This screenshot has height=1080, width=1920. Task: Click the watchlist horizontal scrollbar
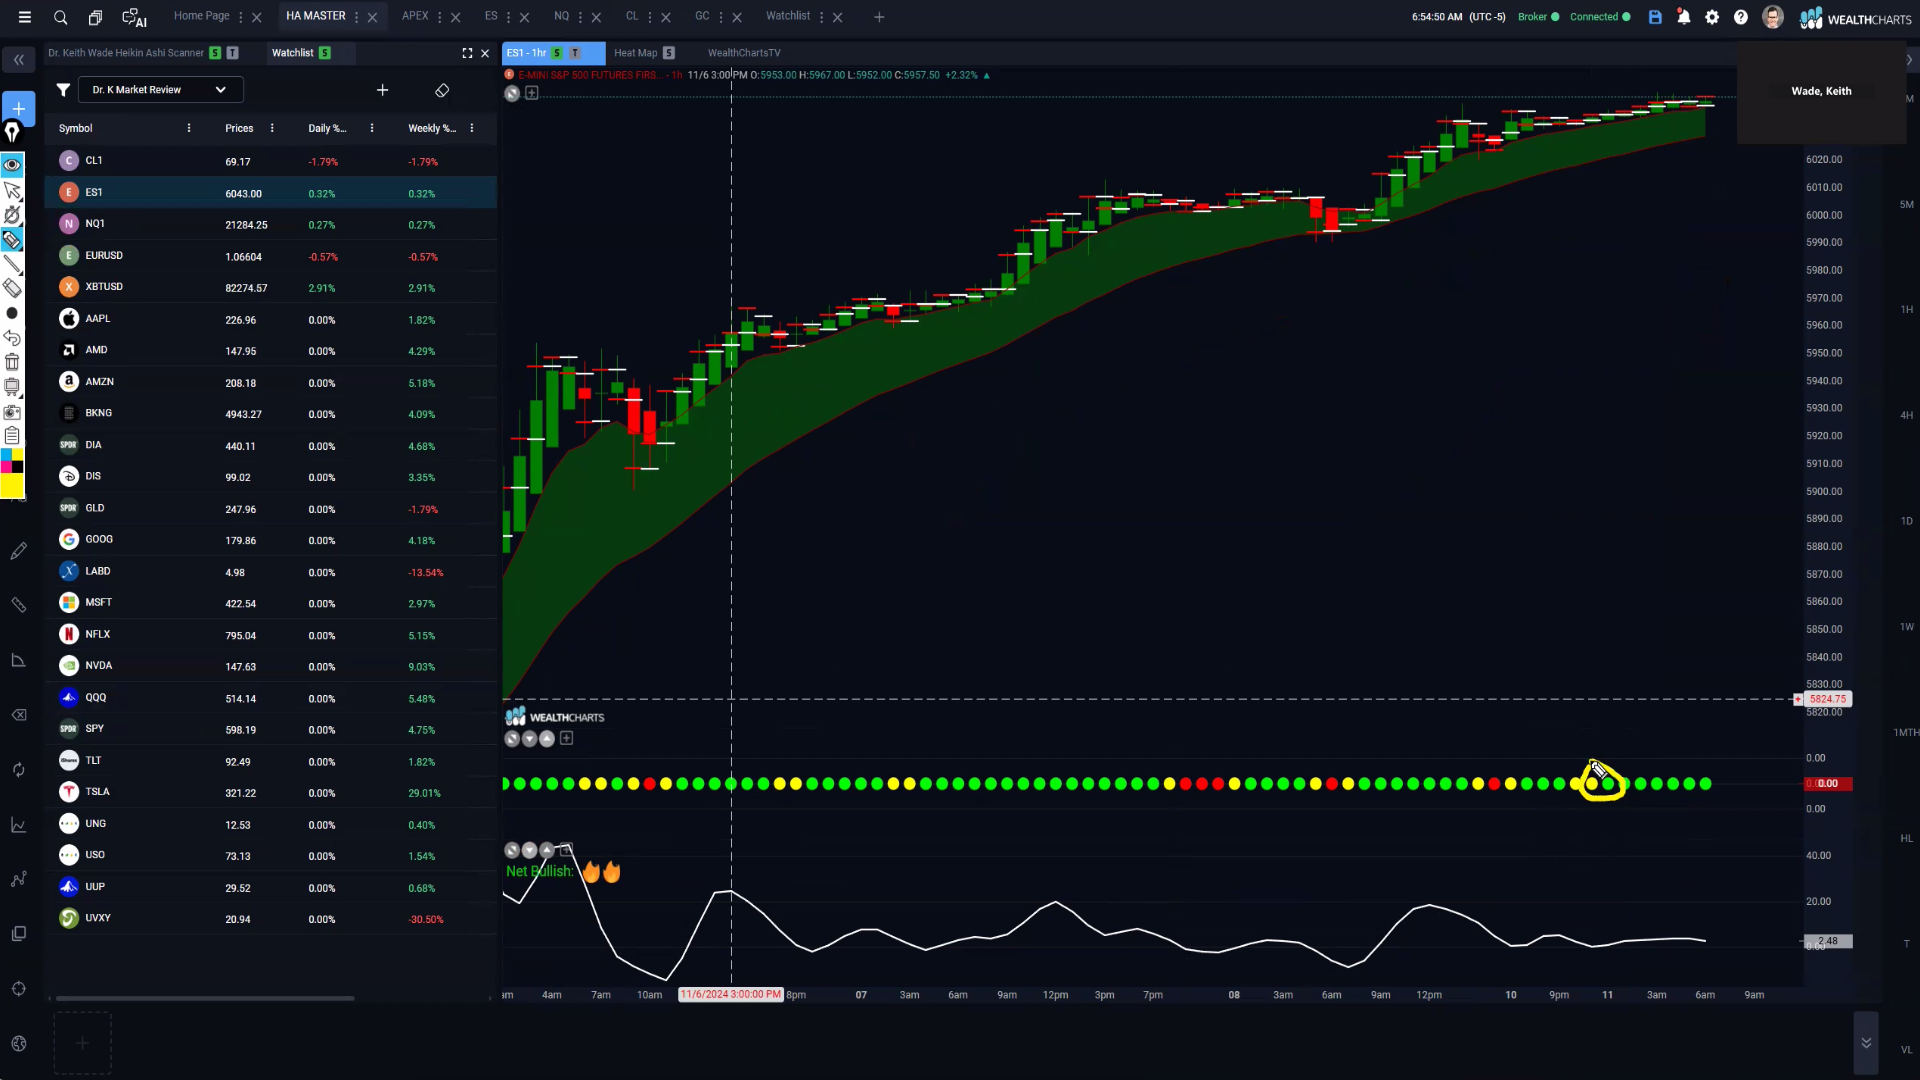point(205,998)
